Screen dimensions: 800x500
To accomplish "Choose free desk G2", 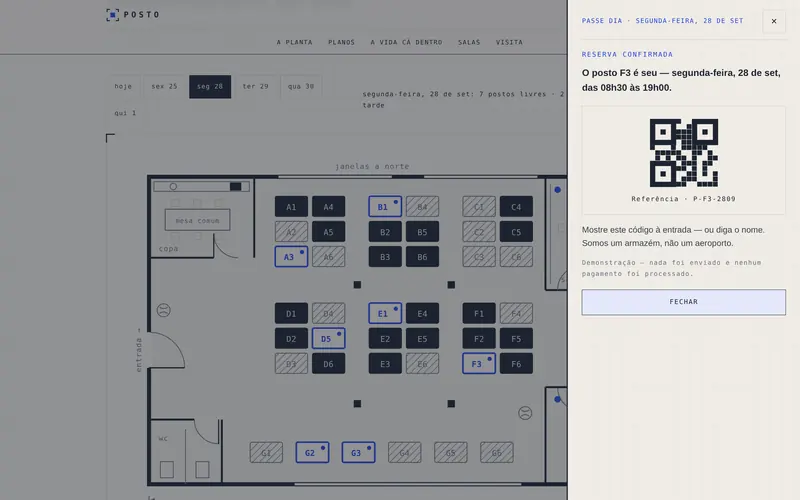I will pyautogui.click(x=312, y=453).
